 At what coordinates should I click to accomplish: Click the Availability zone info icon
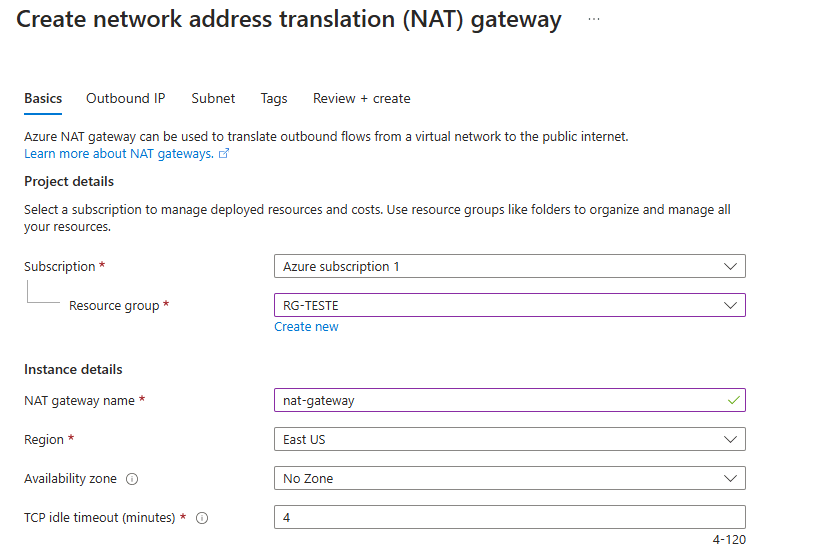tap(132, 479)
